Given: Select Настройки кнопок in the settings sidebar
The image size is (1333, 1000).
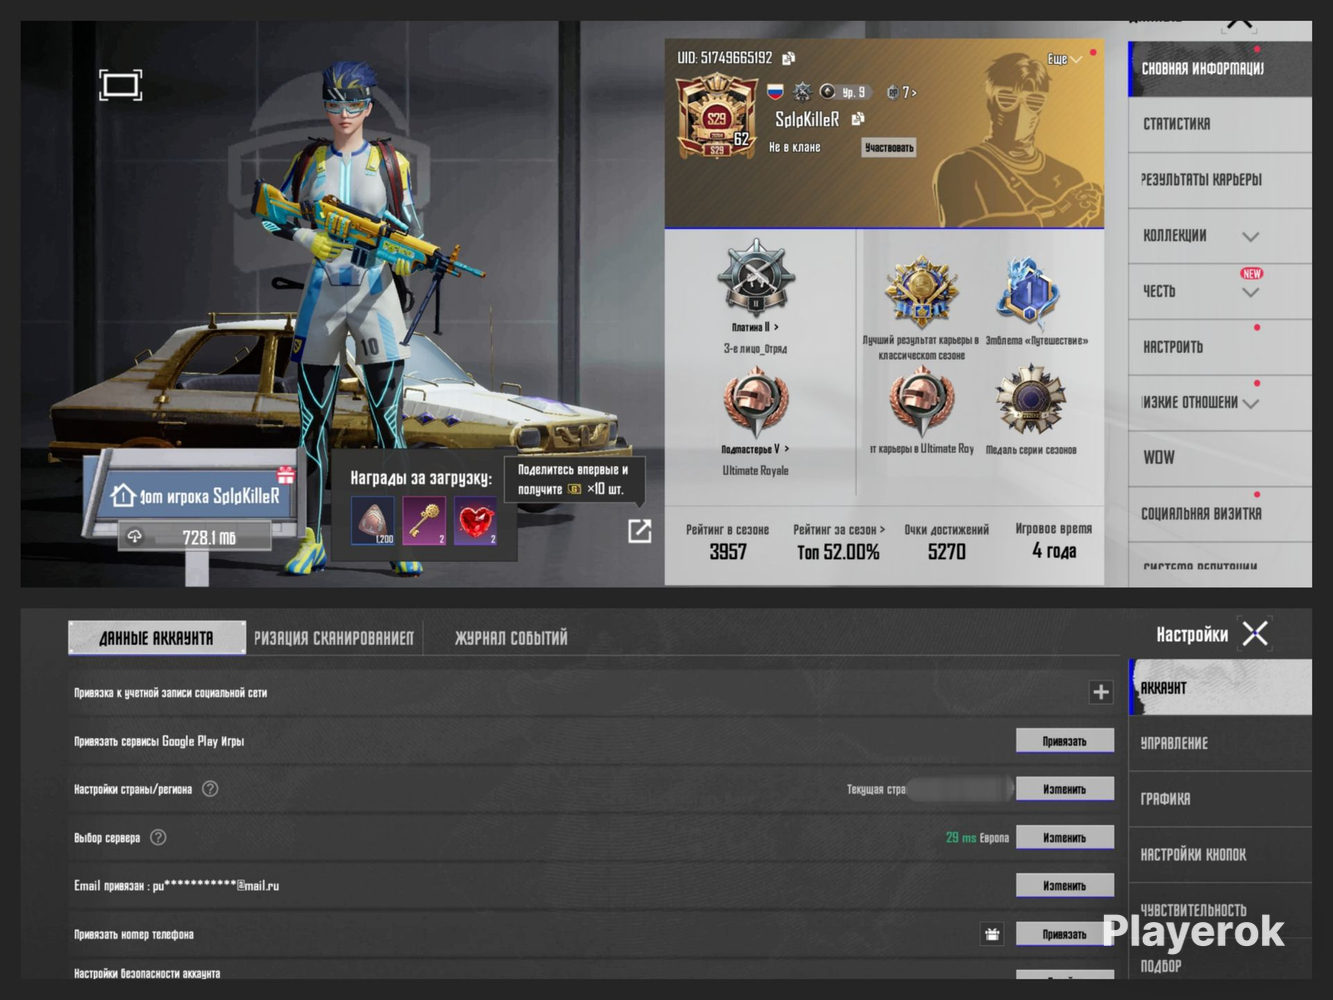Looking at the screenshot, I should pos(1220,856).
